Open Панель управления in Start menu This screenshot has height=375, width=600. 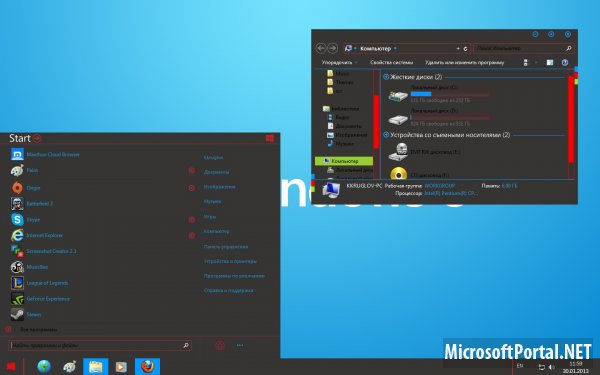226,247
